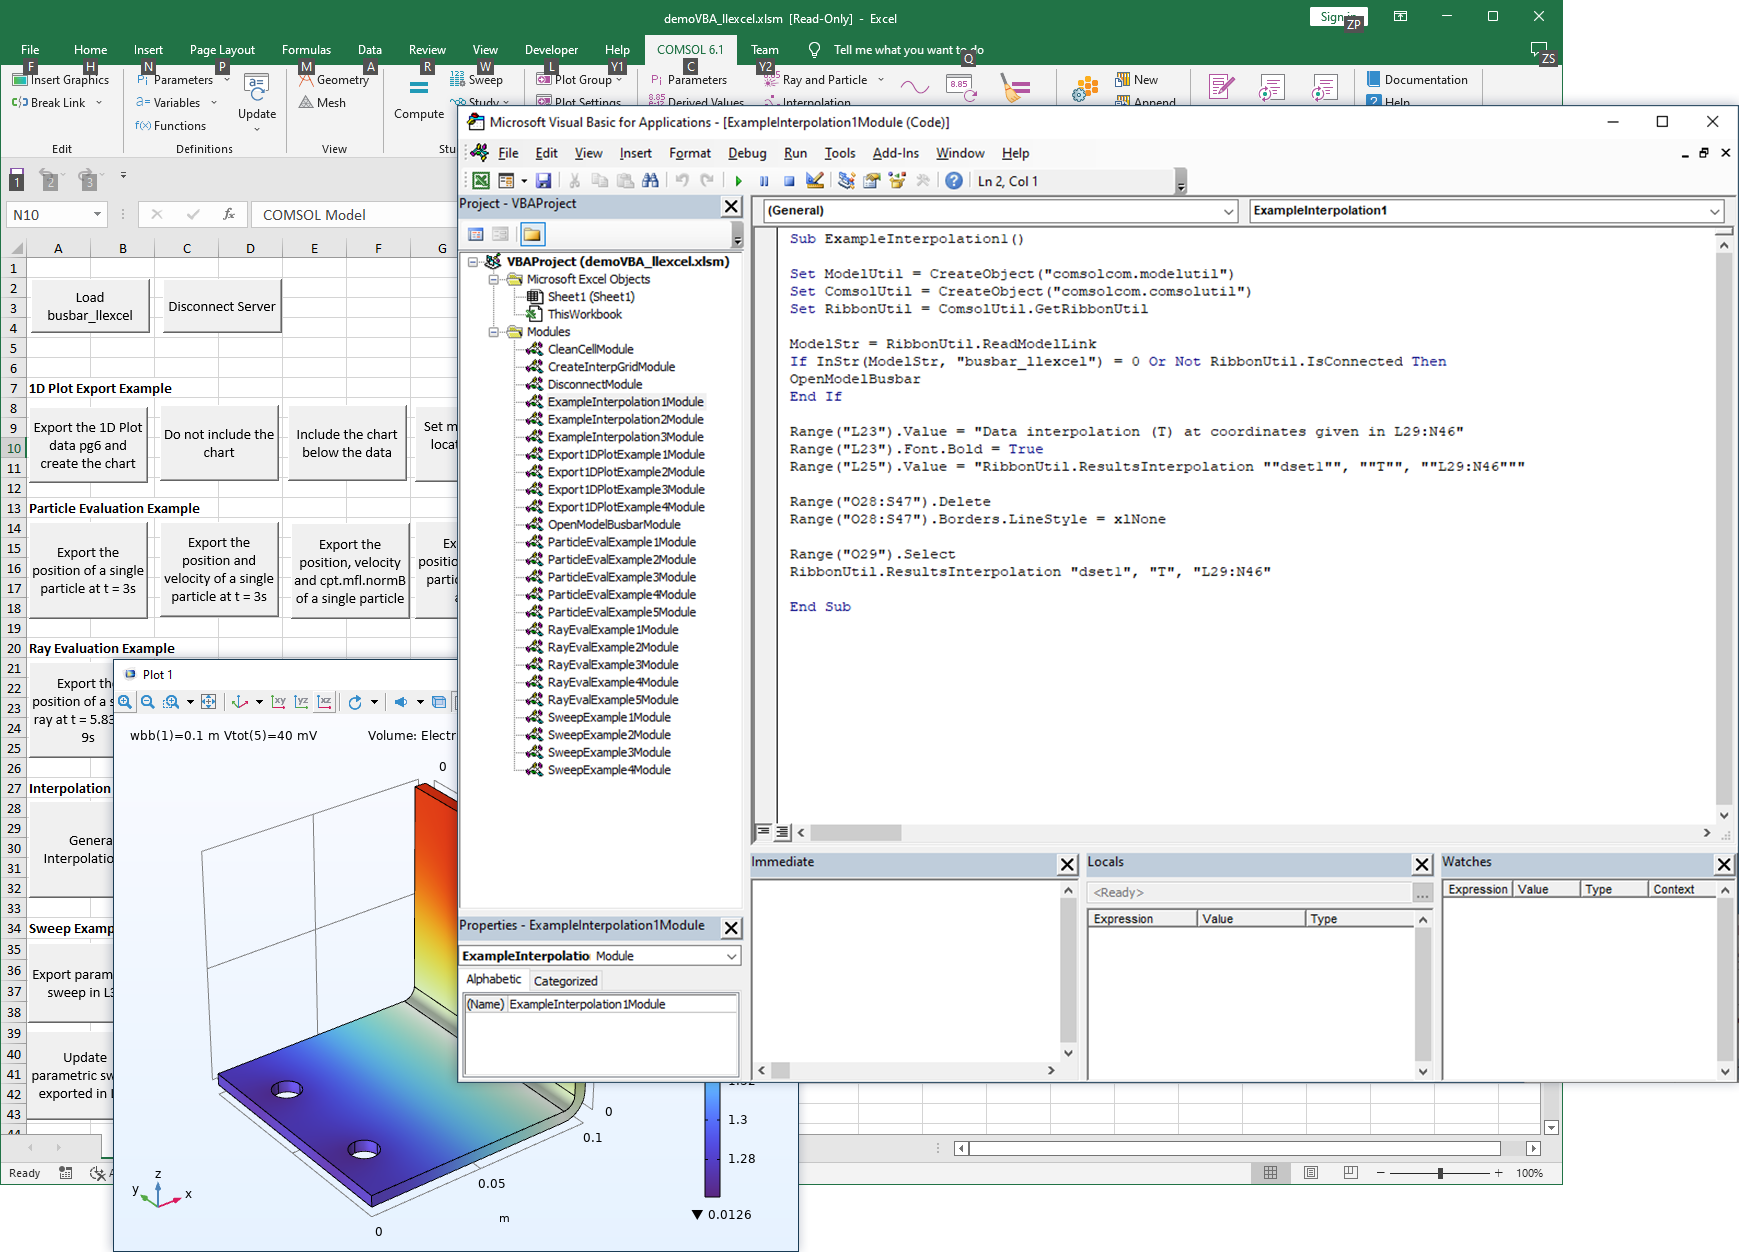Open Project Explorer via its toolbar icon
The height and width of the screenshot is (1252, 1739).
846,181
